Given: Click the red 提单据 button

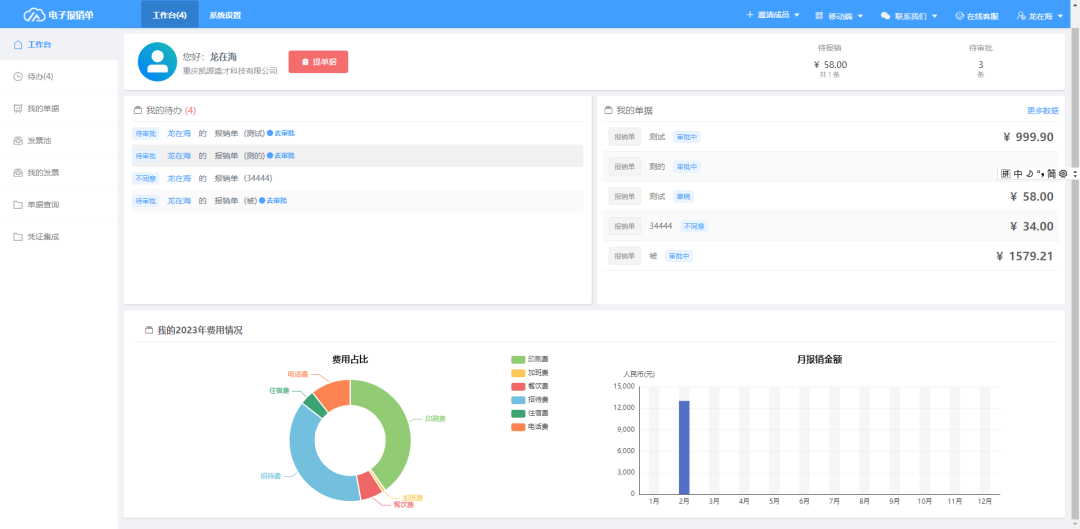Looking at the screenshot, I should [318, 62].
